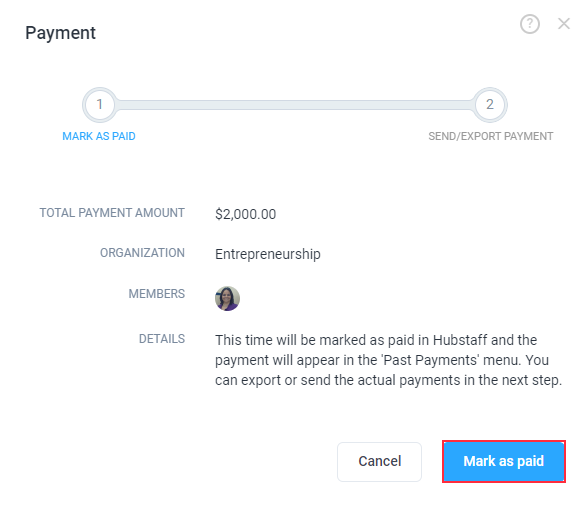Image resolution: width=587 pixels, height=506 pixels.
Task: Click the $2,000.00 payment amount
Action: (246, 214)
